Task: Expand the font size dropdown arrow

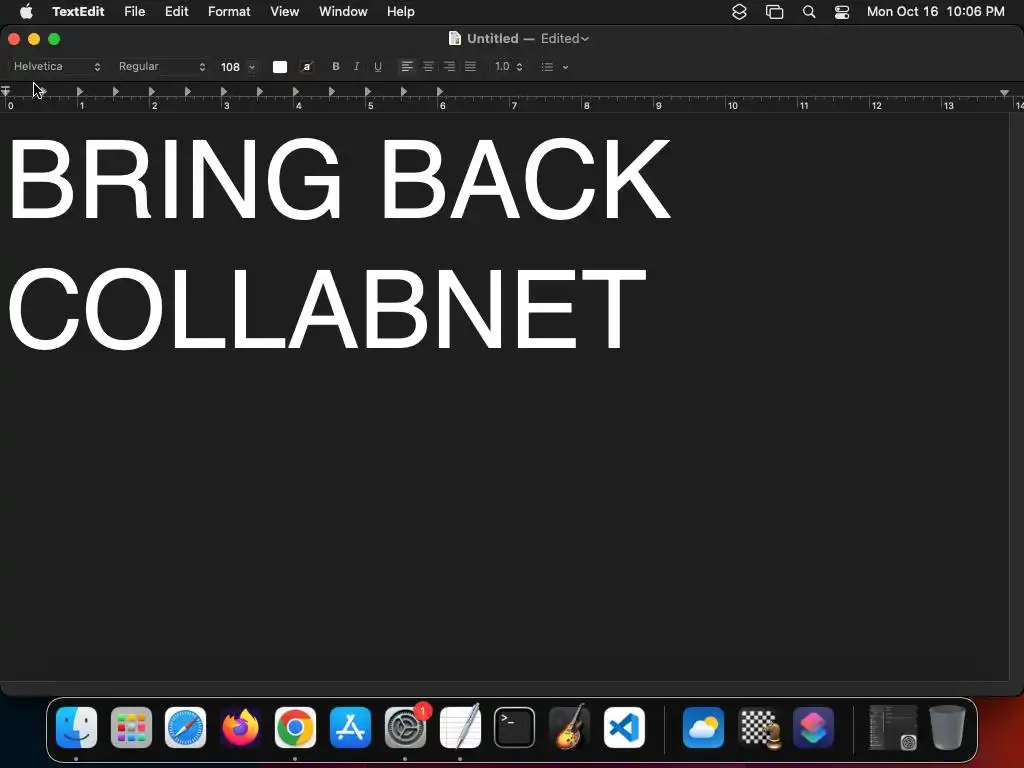Action: [252, 67]
